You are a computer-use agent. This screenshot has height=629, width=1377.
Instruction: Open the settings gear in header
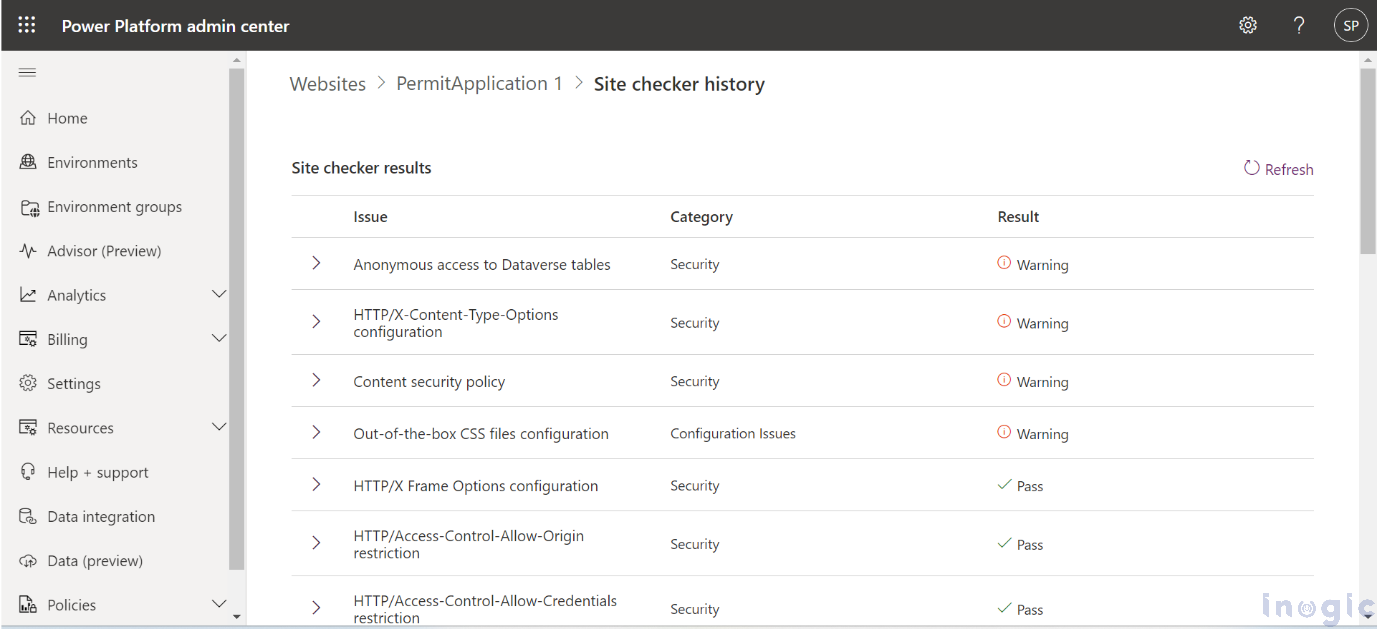point(1248,25)
